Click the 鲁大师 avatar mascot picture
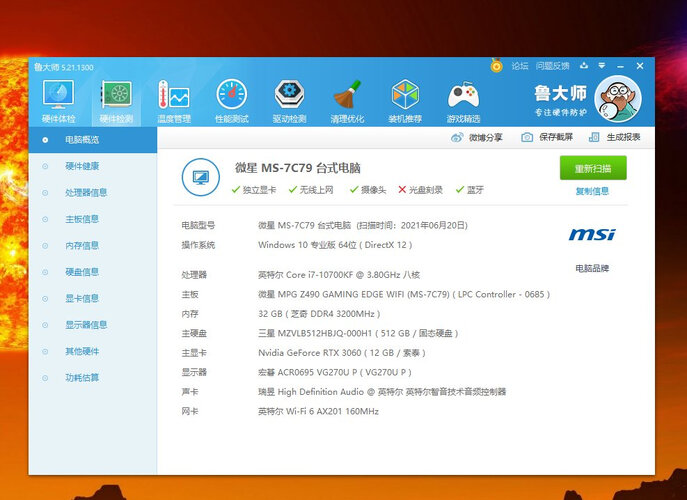687x500 pixels. click(618, 99)
